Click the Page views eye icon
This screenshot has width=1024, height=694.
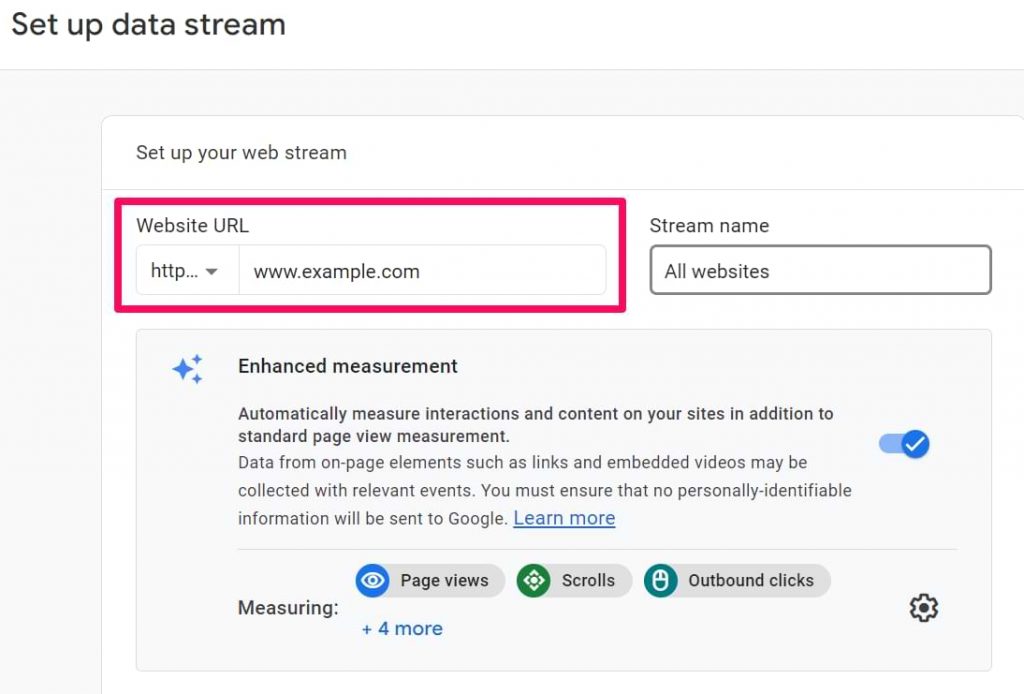(x=372, y=580)
